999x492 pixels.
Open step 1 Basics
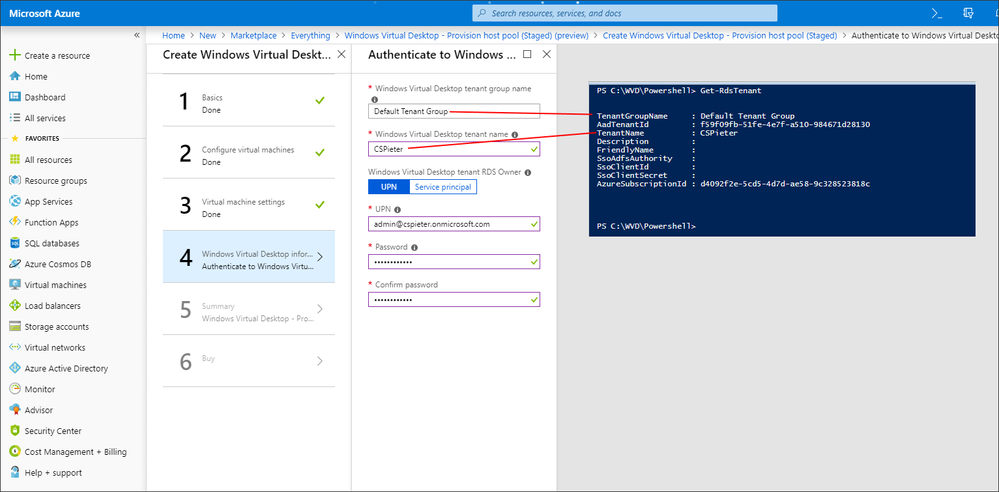click(x=249, y=101)
